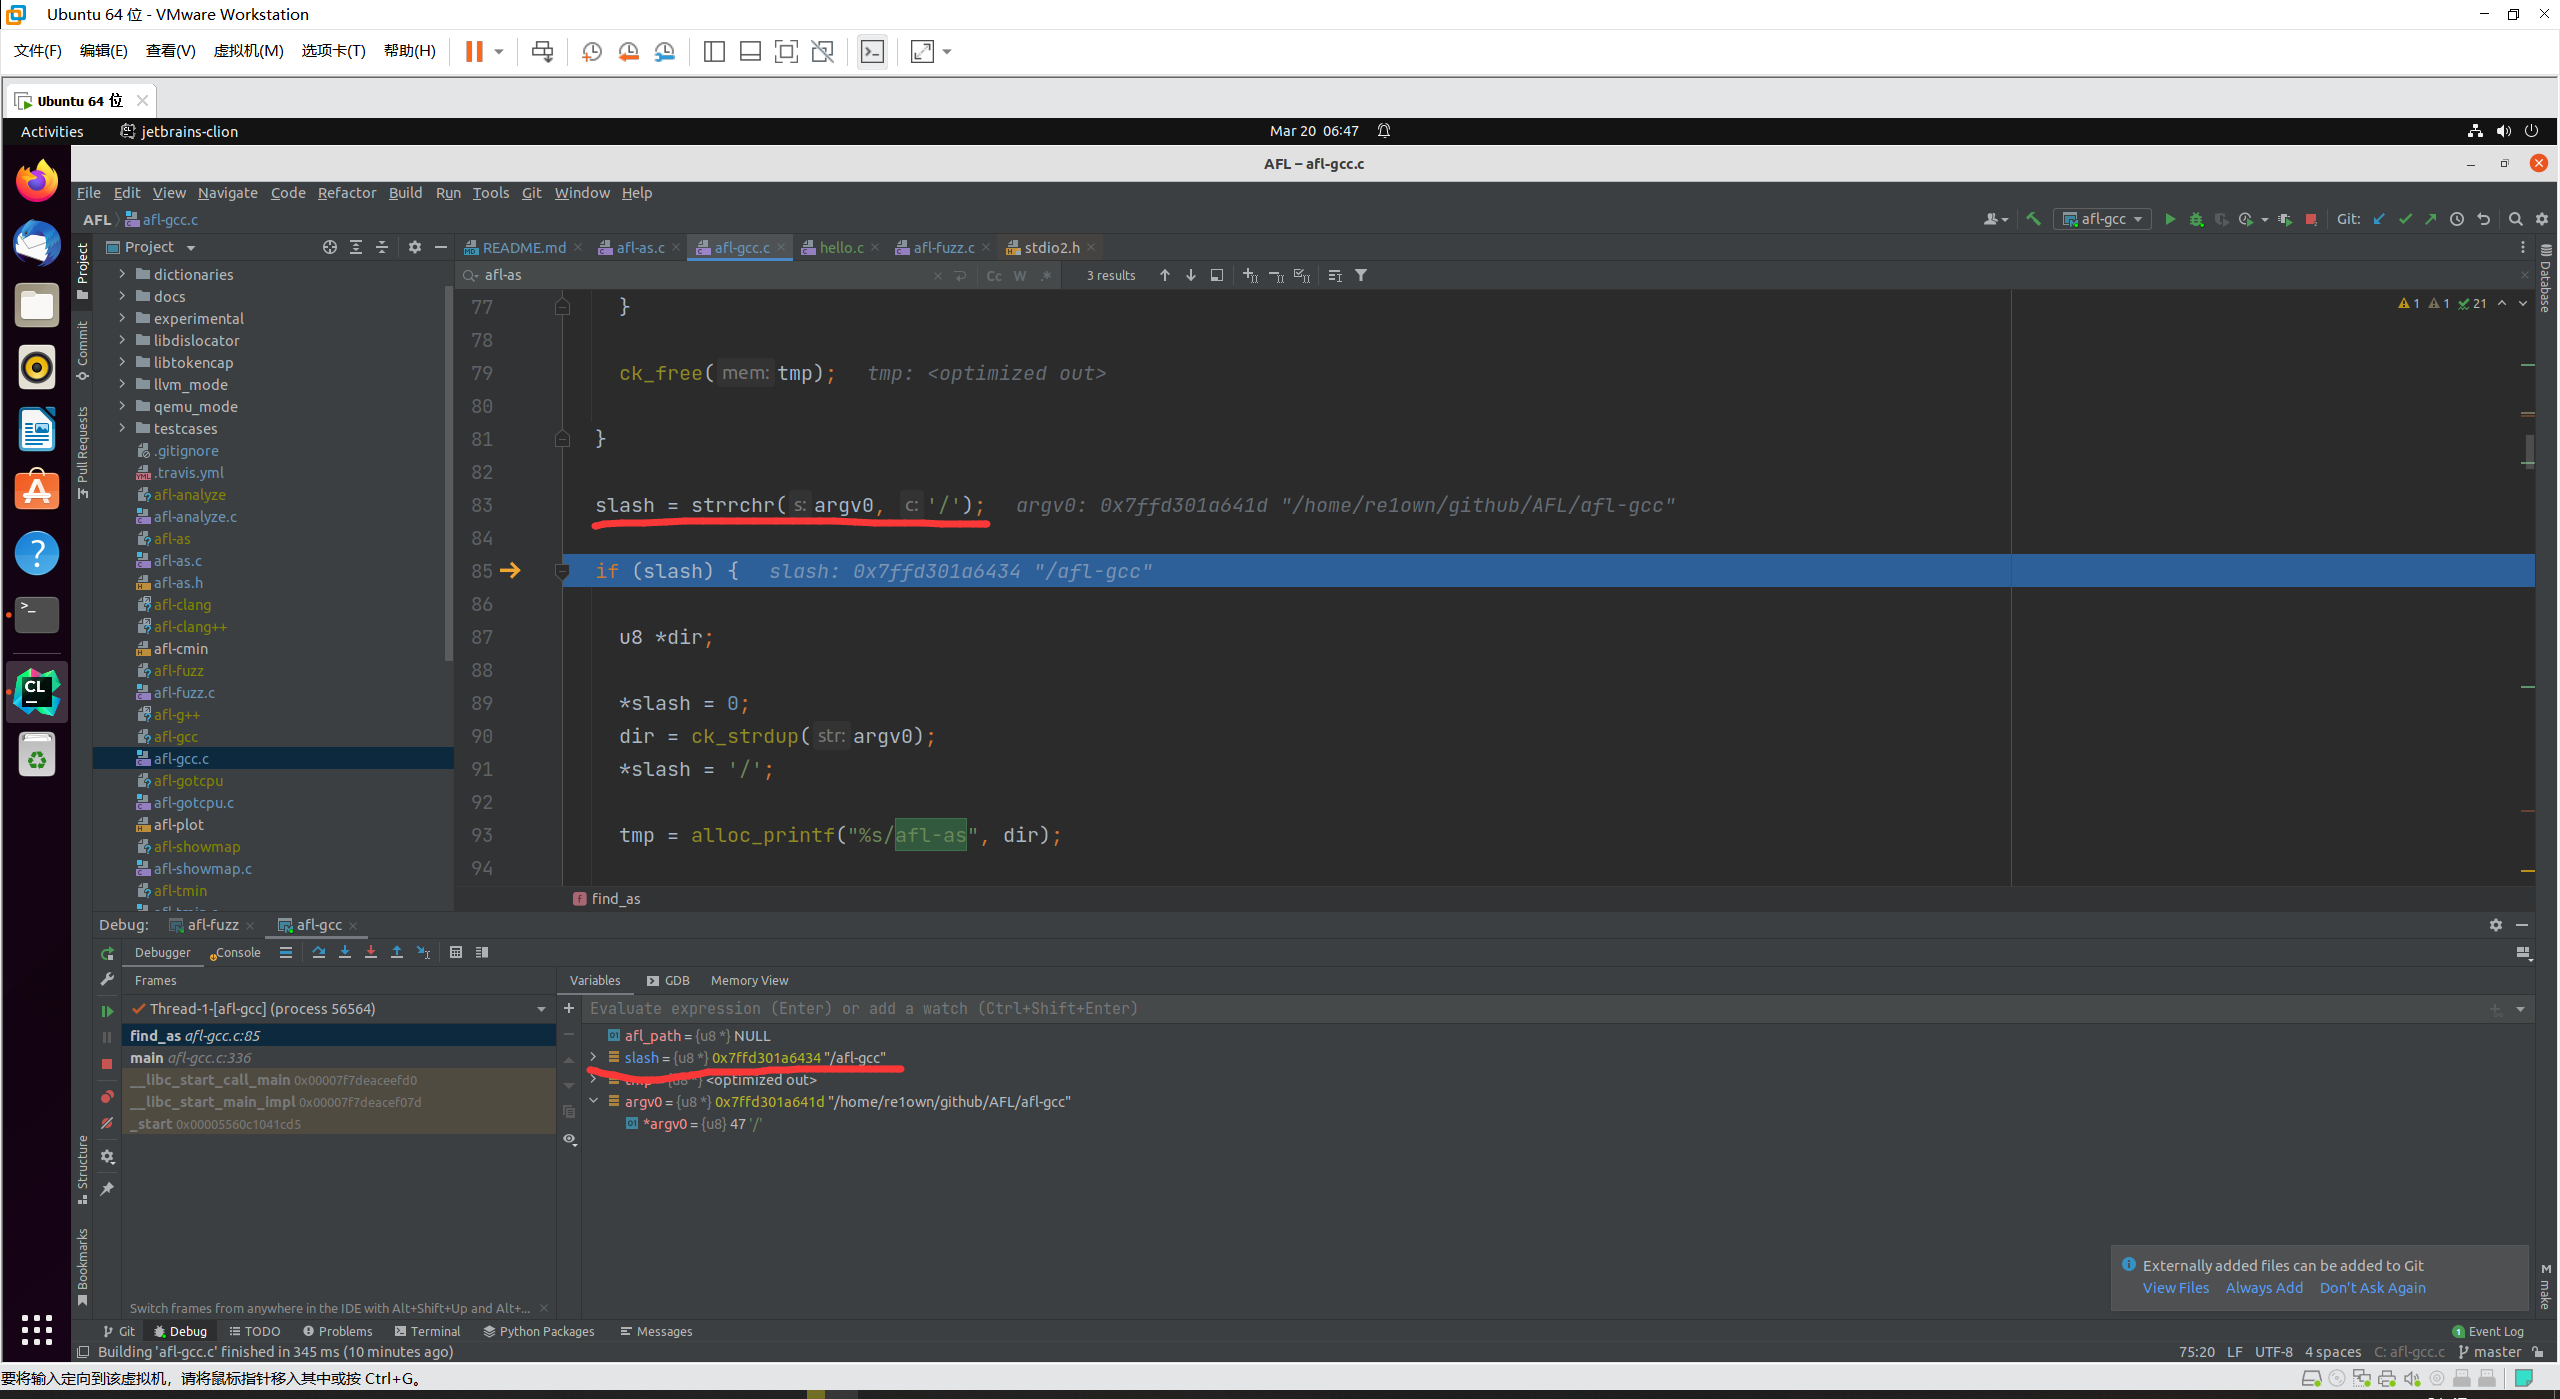The height and width of the screenshot is (1399, 2560).
Task: Run to cursor in debugger
Action: click(x=423, y=952)
